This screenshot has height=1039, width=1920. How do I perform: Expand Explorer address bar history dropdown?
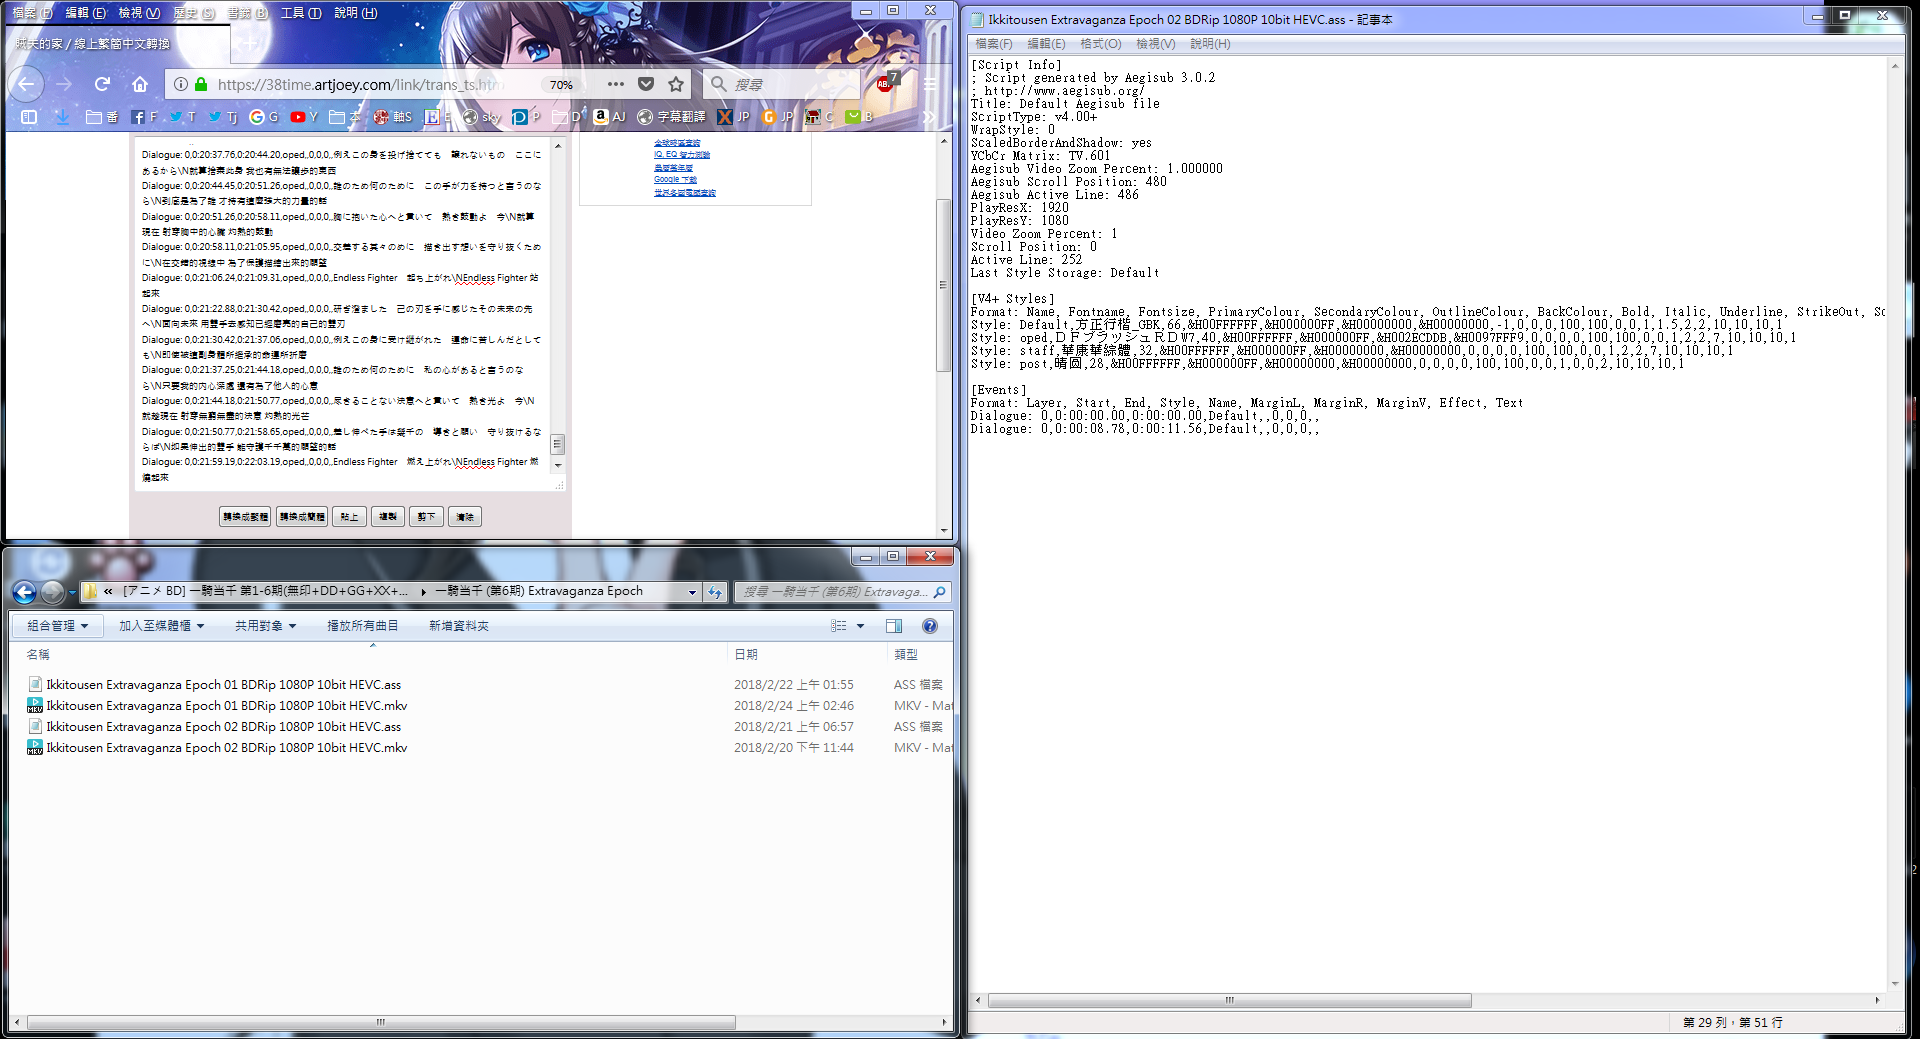click(x=692, y=592)
